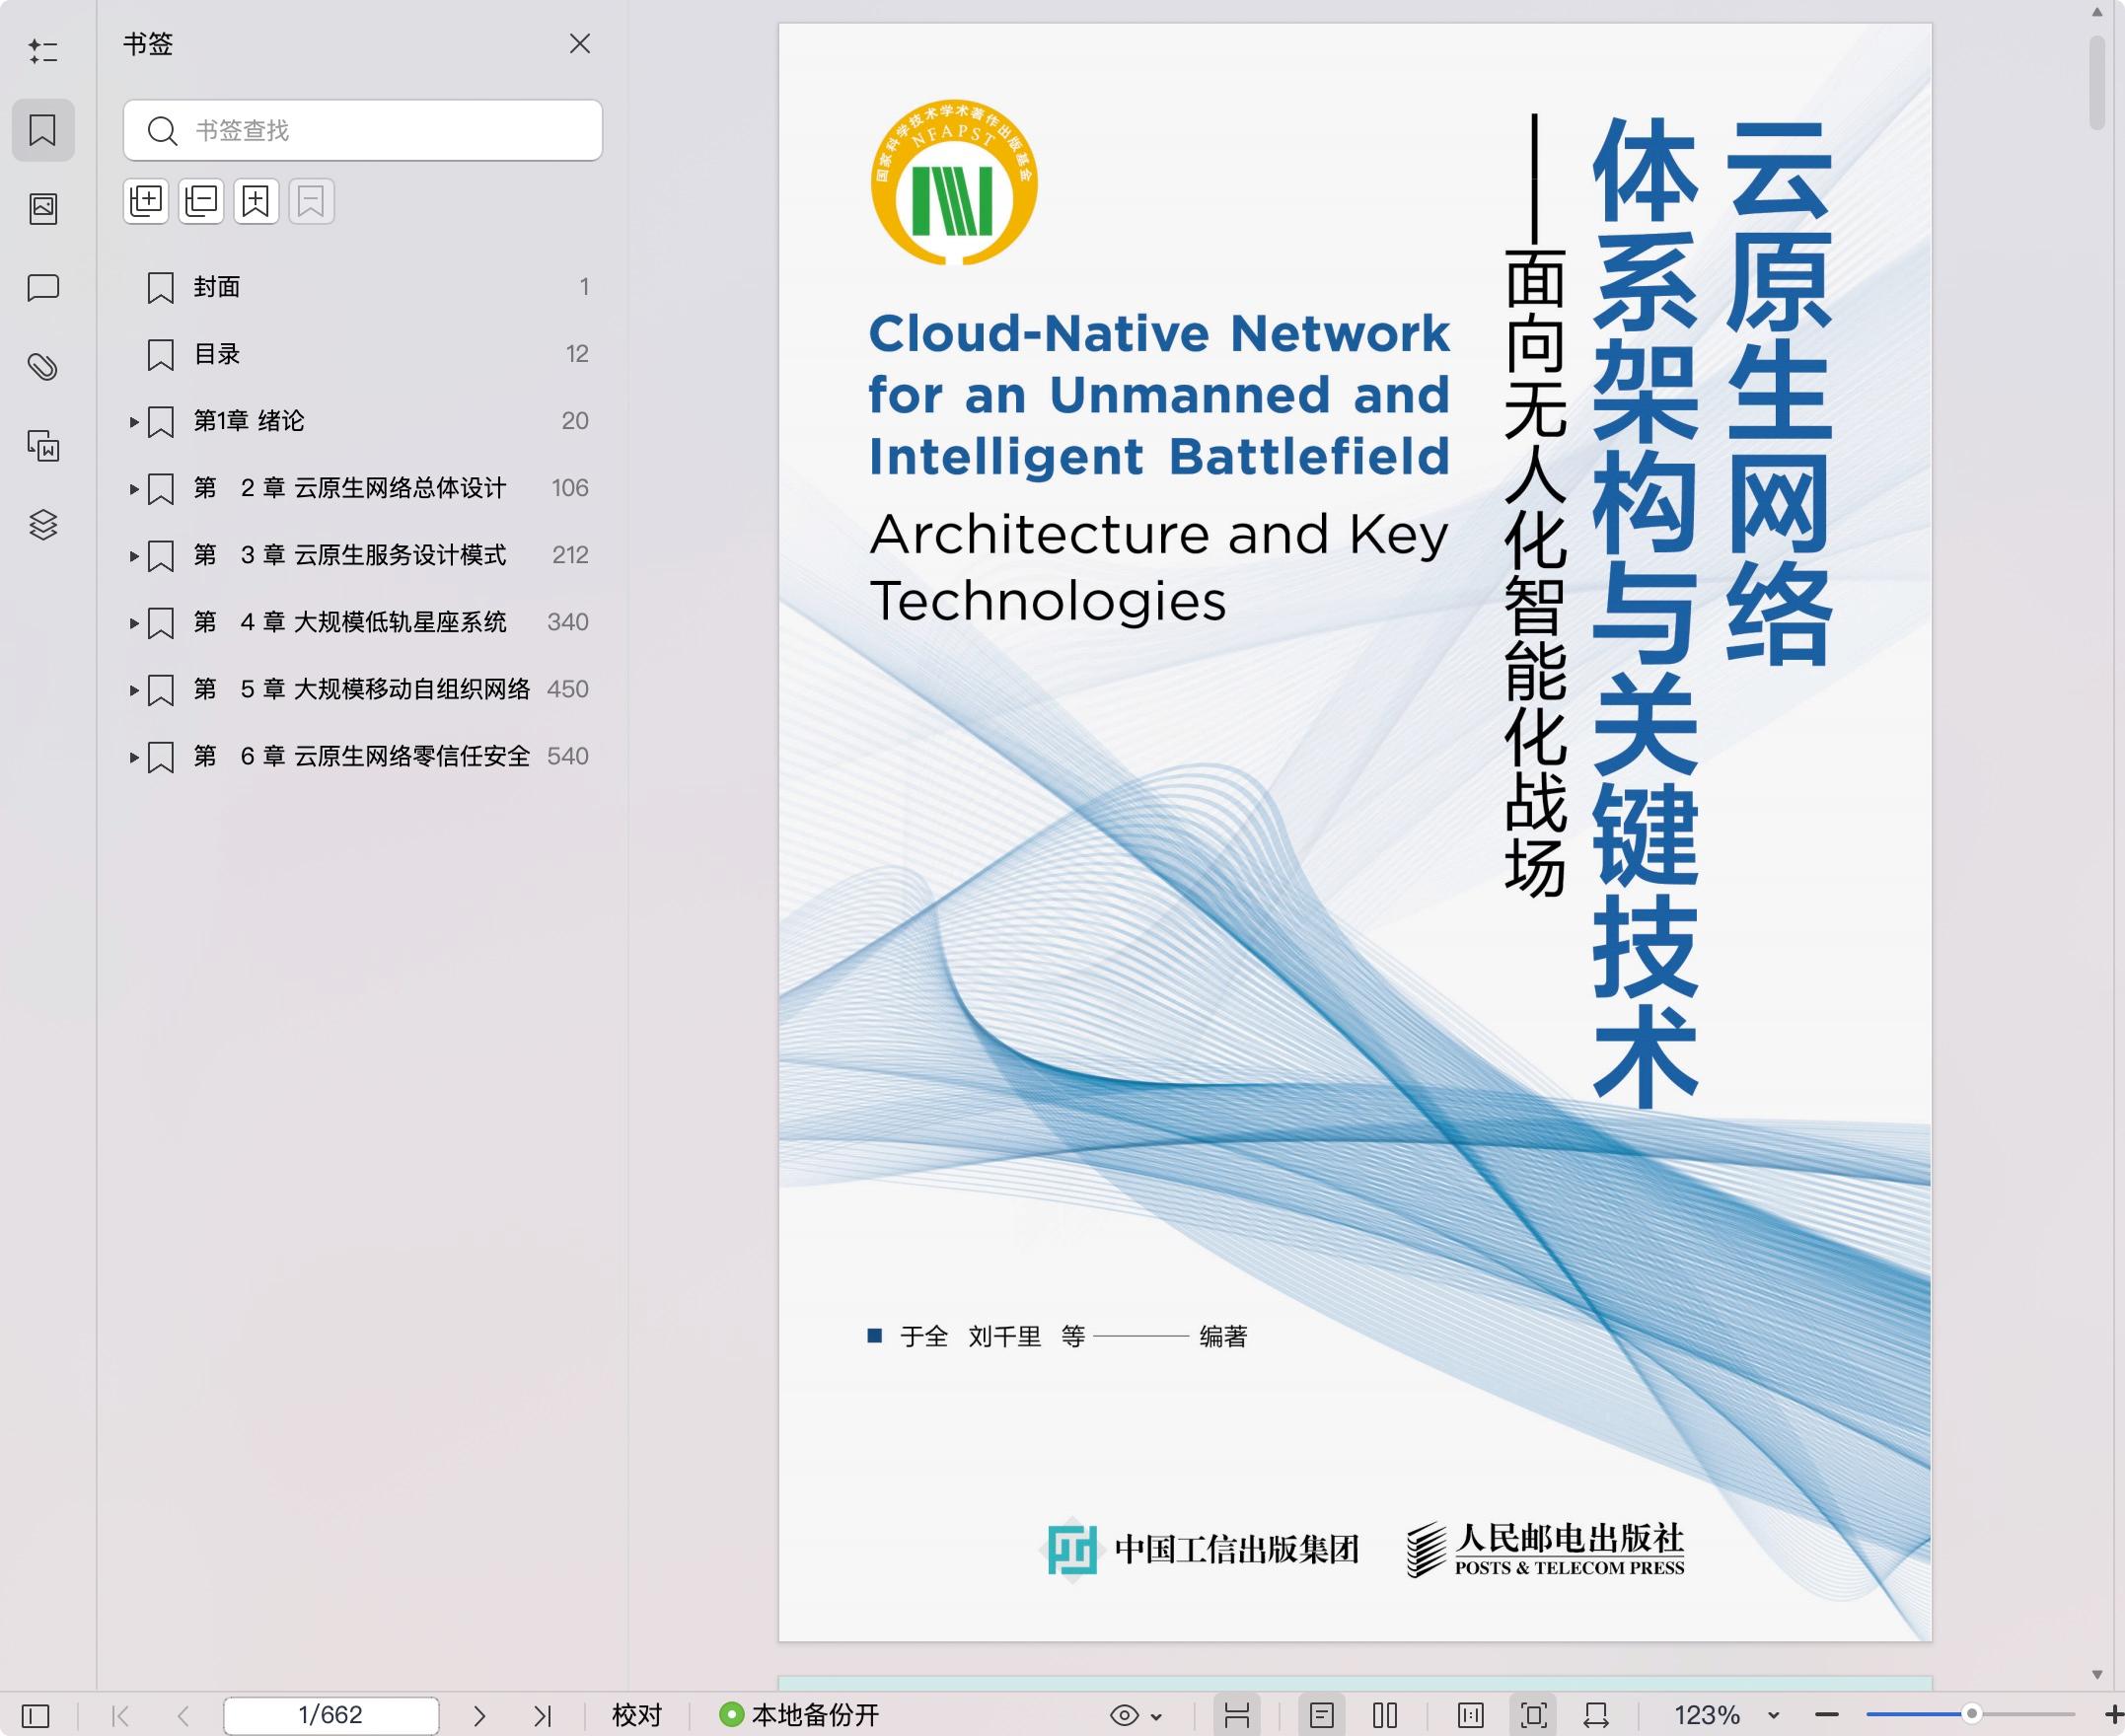Click the zoom slider handle
2125x1736 pixels.
(x=1972, y=1714)
